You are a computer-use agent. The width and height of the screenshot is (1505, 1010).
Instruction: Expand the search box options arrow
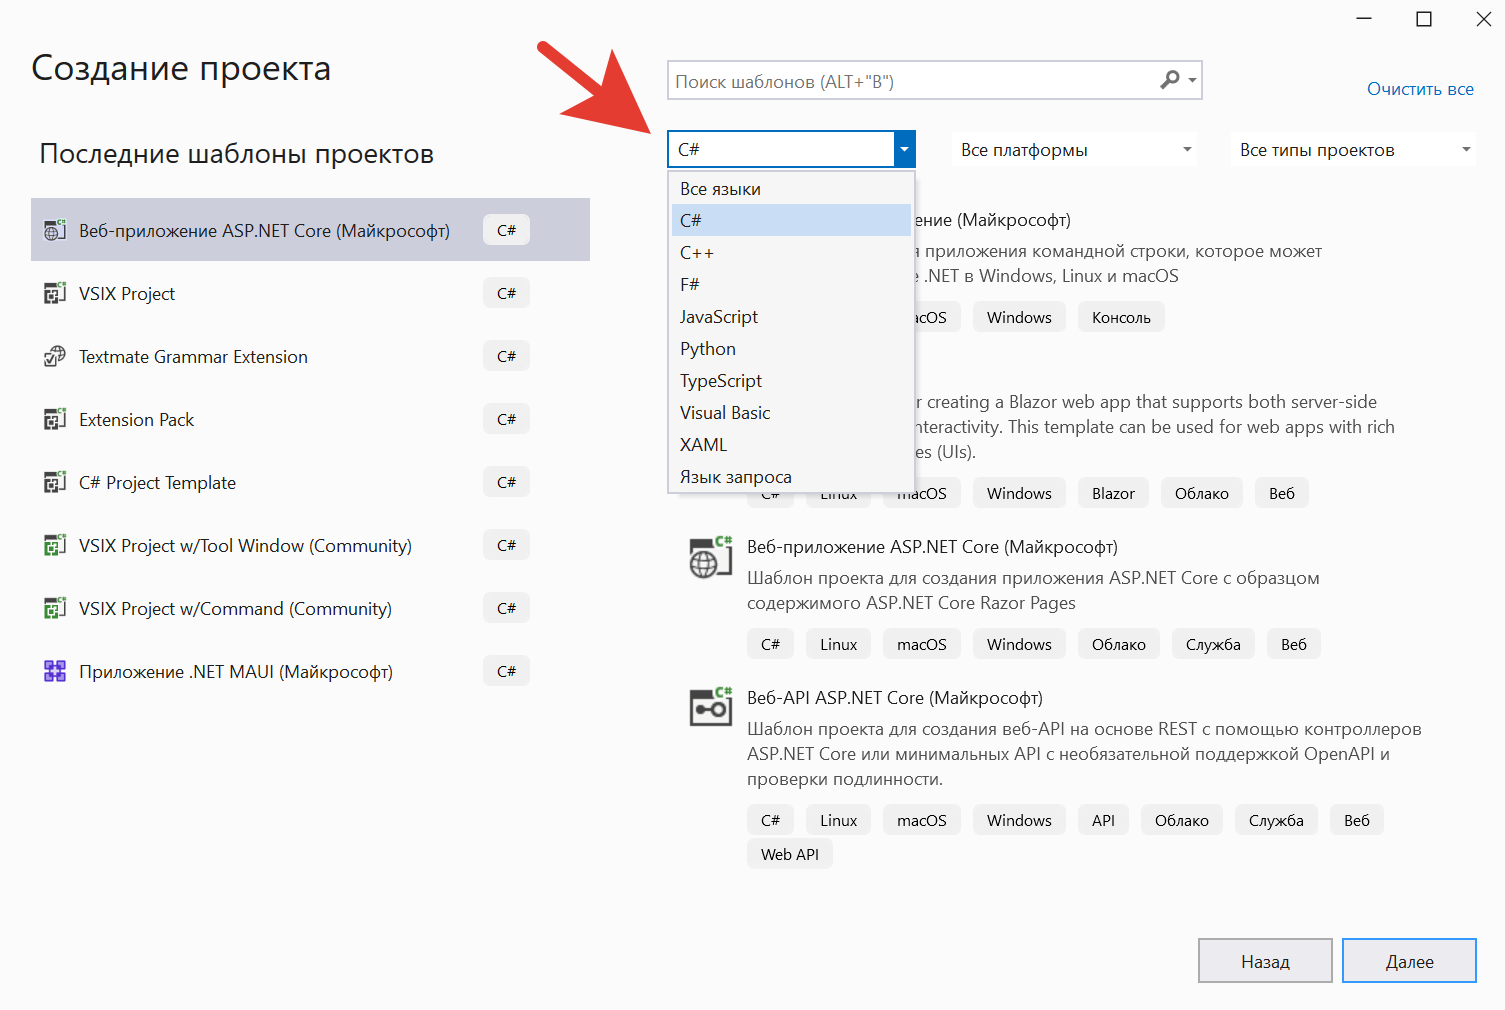point(1192,80)
